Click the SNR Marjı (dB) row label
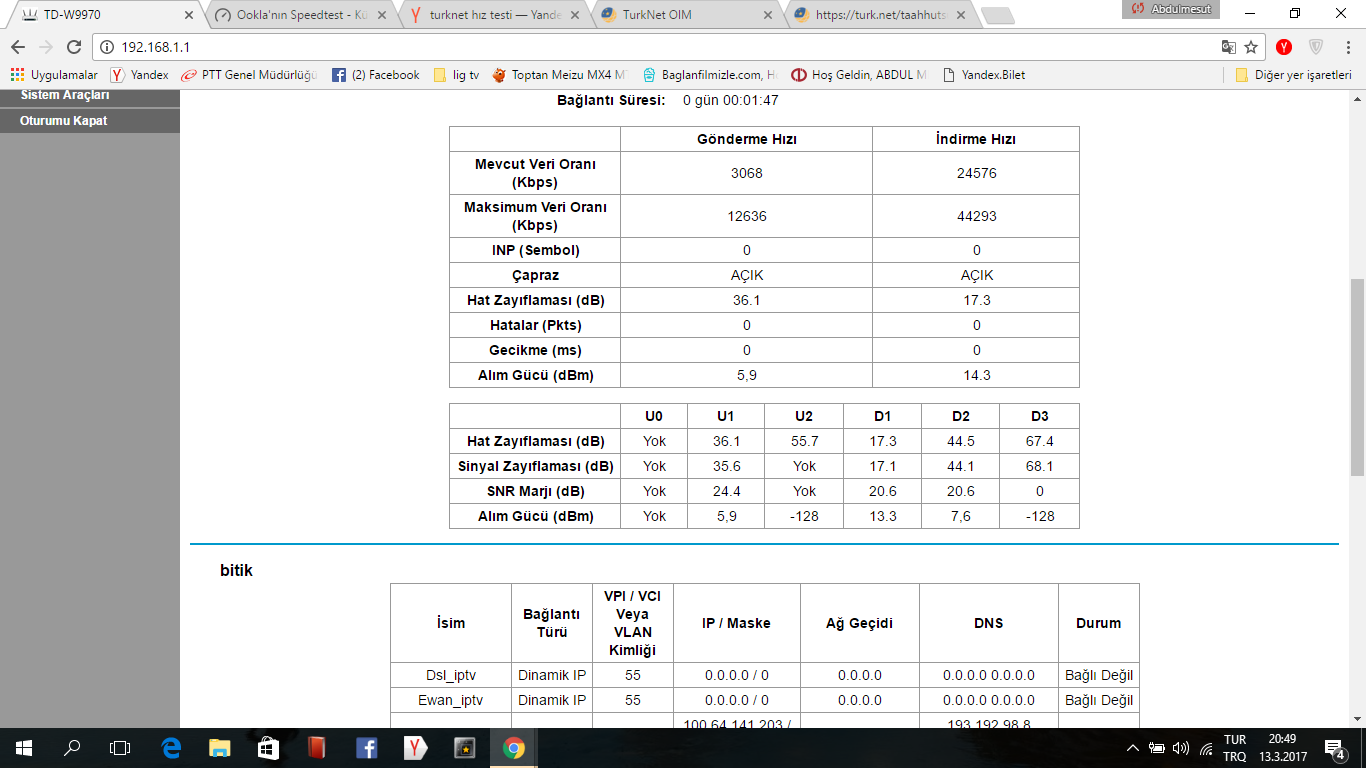The image size is (1366, 768). [x=535, y=491]
